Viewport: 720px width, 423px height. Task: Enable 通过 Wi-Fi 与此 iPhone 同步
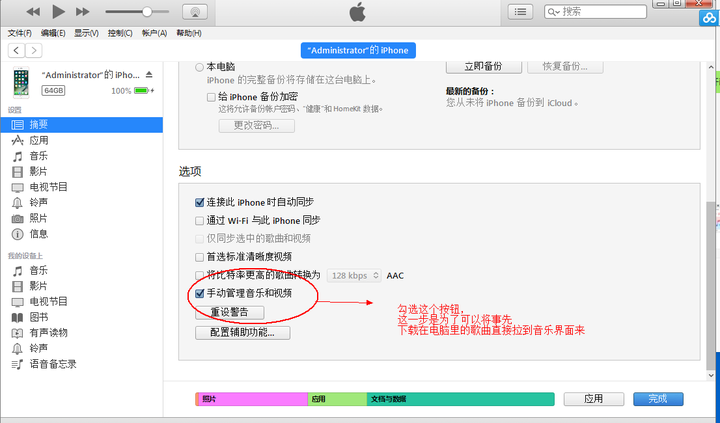[x=199, y=221]
